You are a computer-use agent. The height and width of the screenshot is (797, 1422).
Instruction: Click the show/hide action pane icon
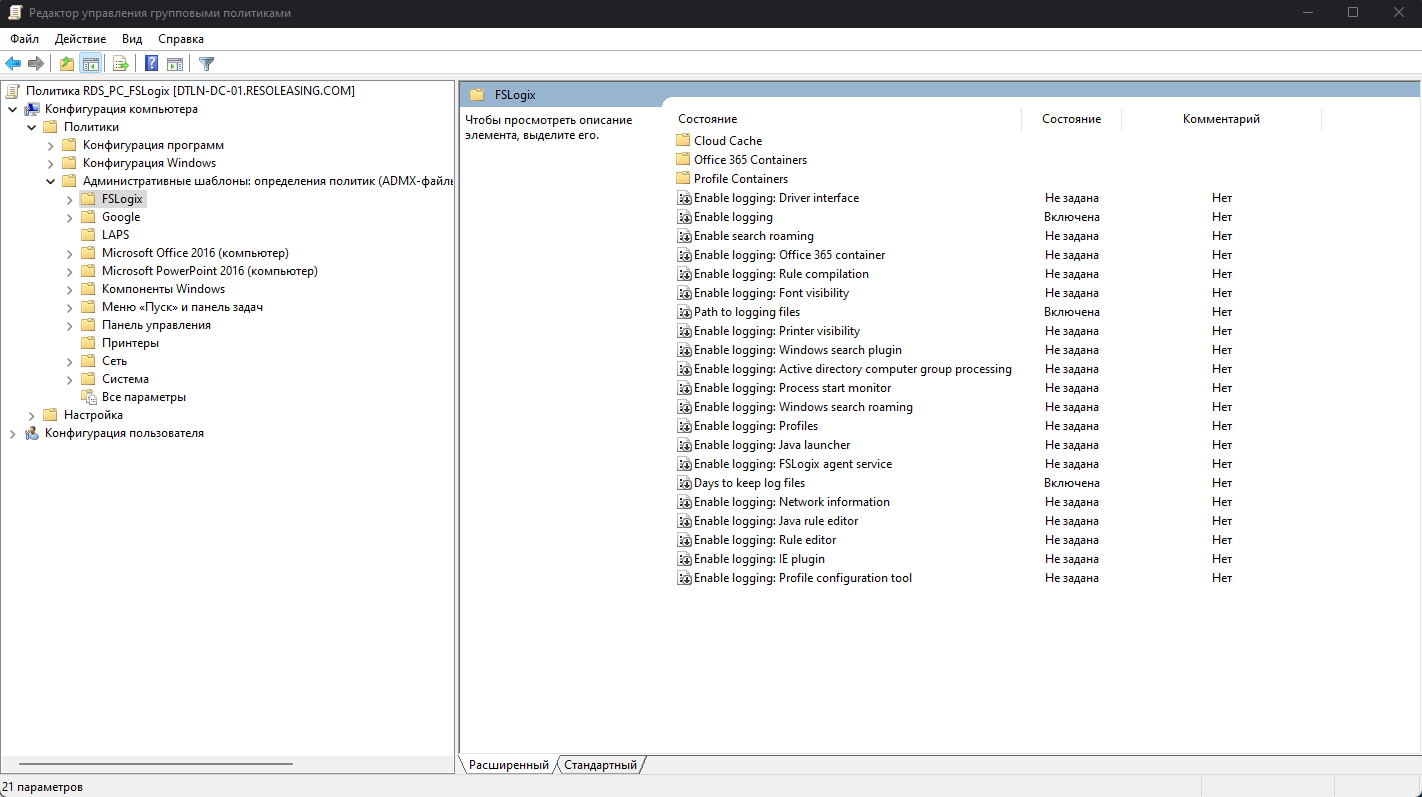175,63
